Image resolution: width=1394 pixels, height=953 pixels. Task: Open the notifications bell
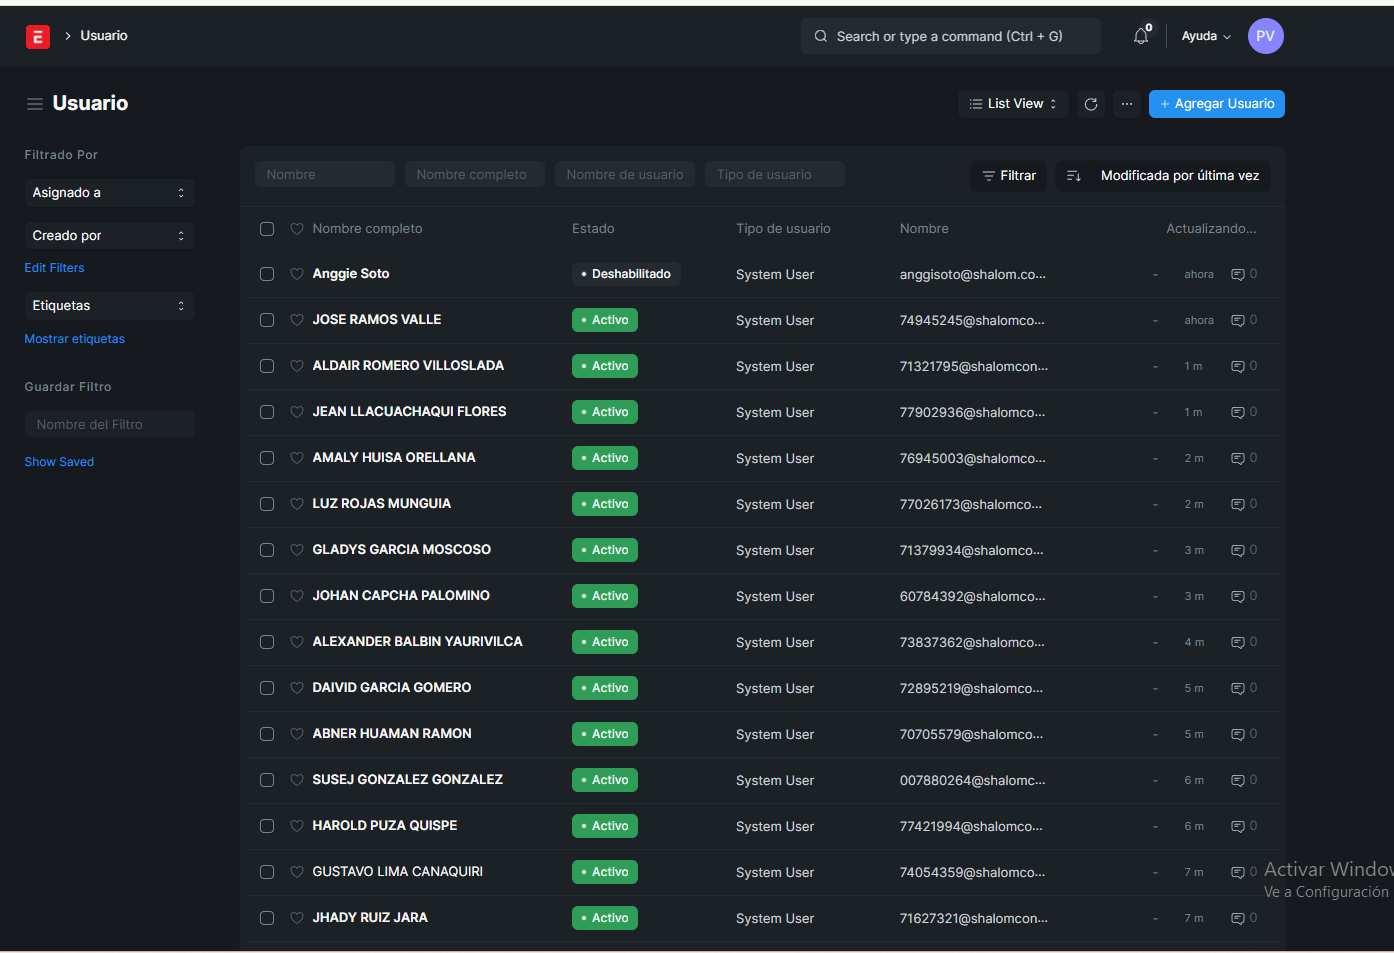point(1140,36)
